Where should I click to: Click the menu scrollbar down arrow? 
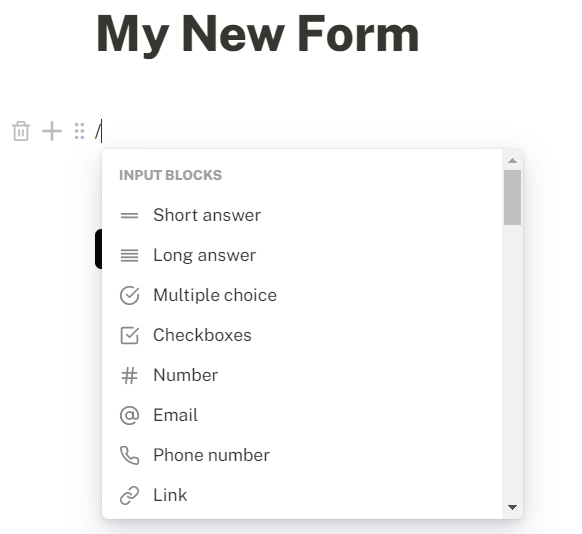pos(513,507)
